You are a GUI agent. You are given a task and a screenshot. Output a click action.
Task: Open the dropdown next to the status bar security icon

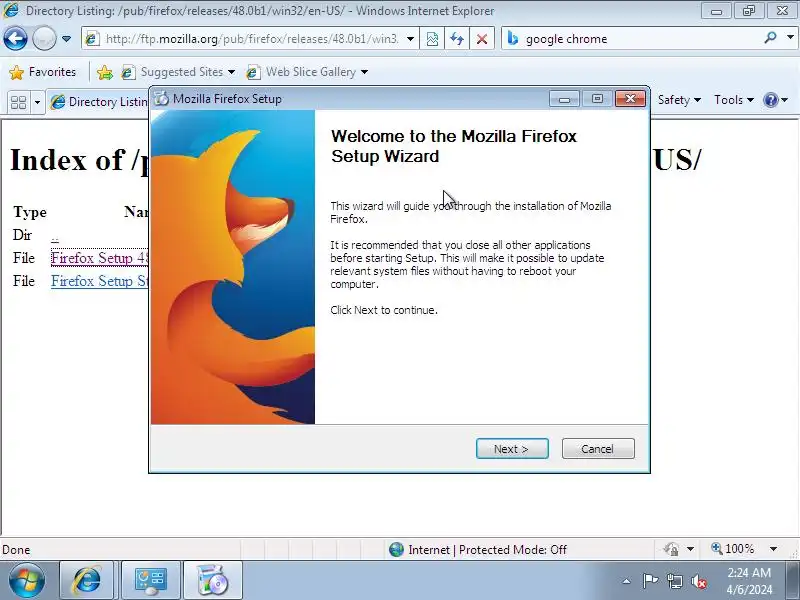(690, 549)
